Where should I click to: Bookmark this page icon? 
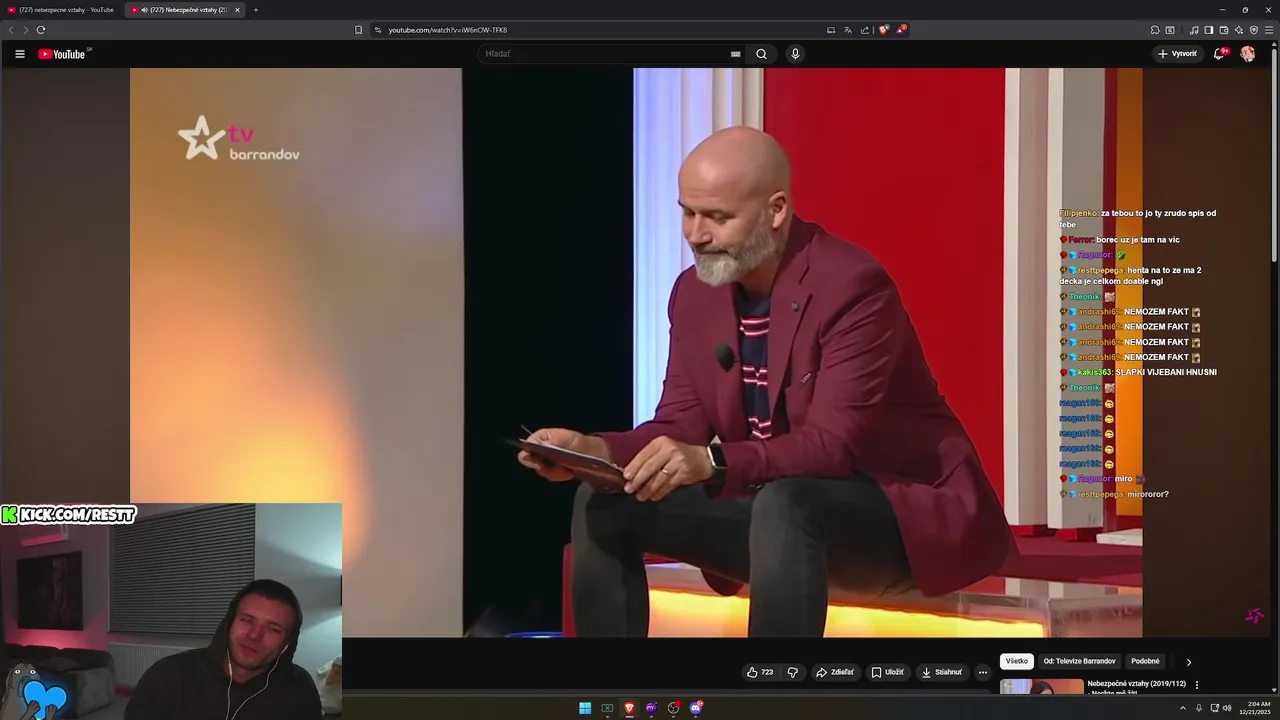tap(358, 30)
